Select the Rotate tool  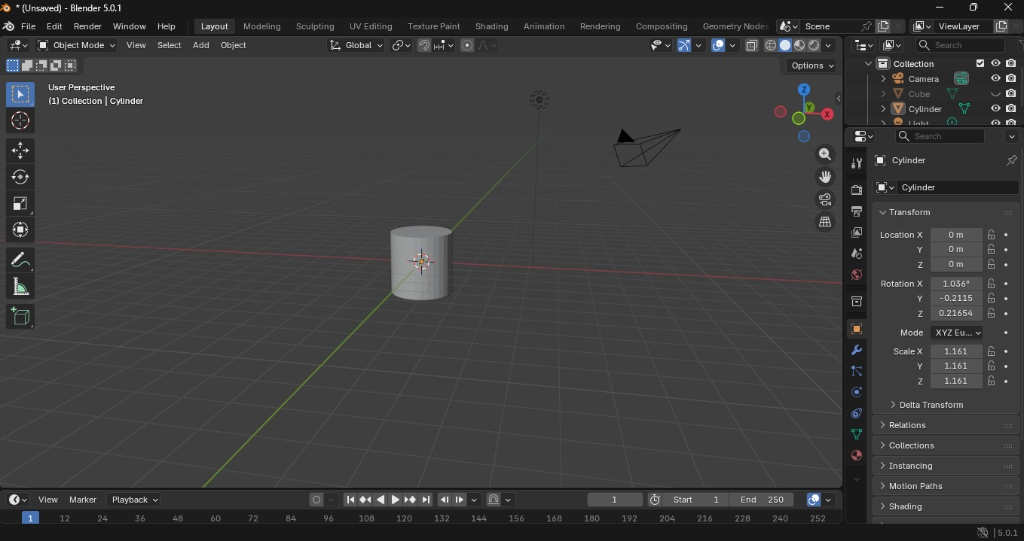[20, 177]
